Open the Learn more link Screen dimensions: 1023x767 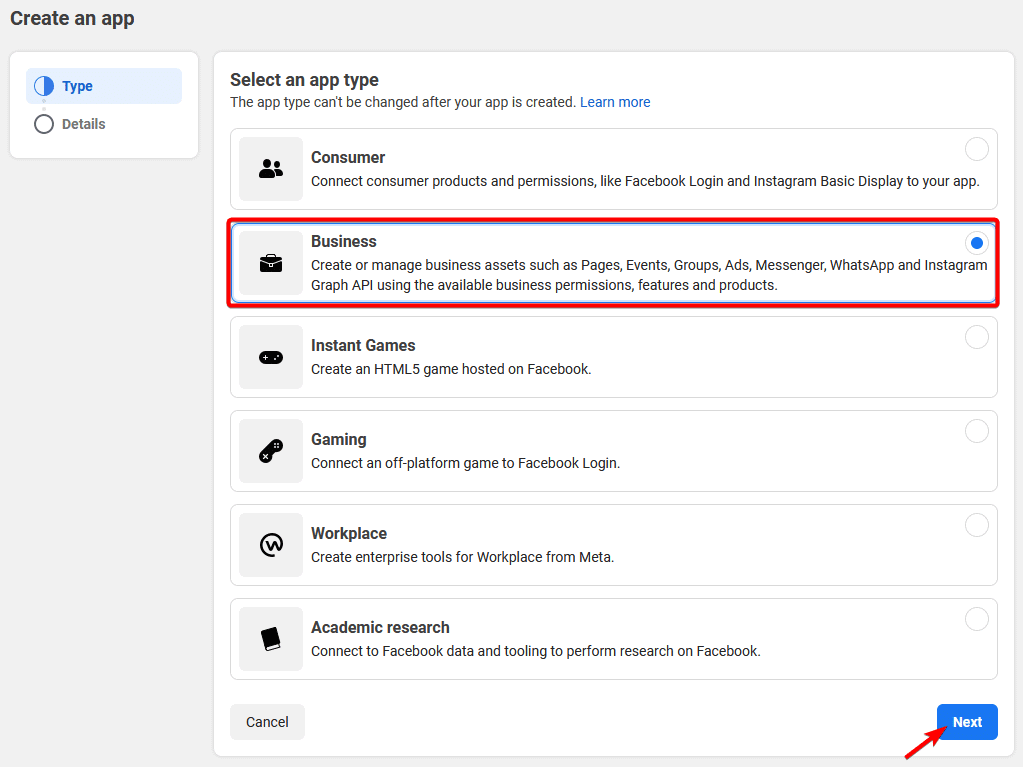tap(615, 101)
